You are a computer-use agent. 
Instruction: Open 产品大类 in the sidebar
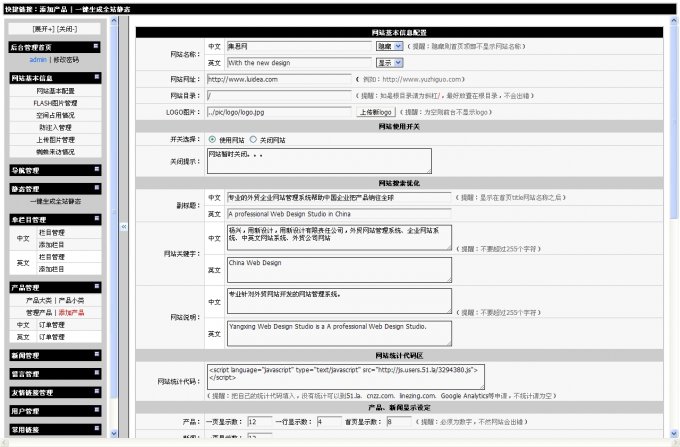39,300
